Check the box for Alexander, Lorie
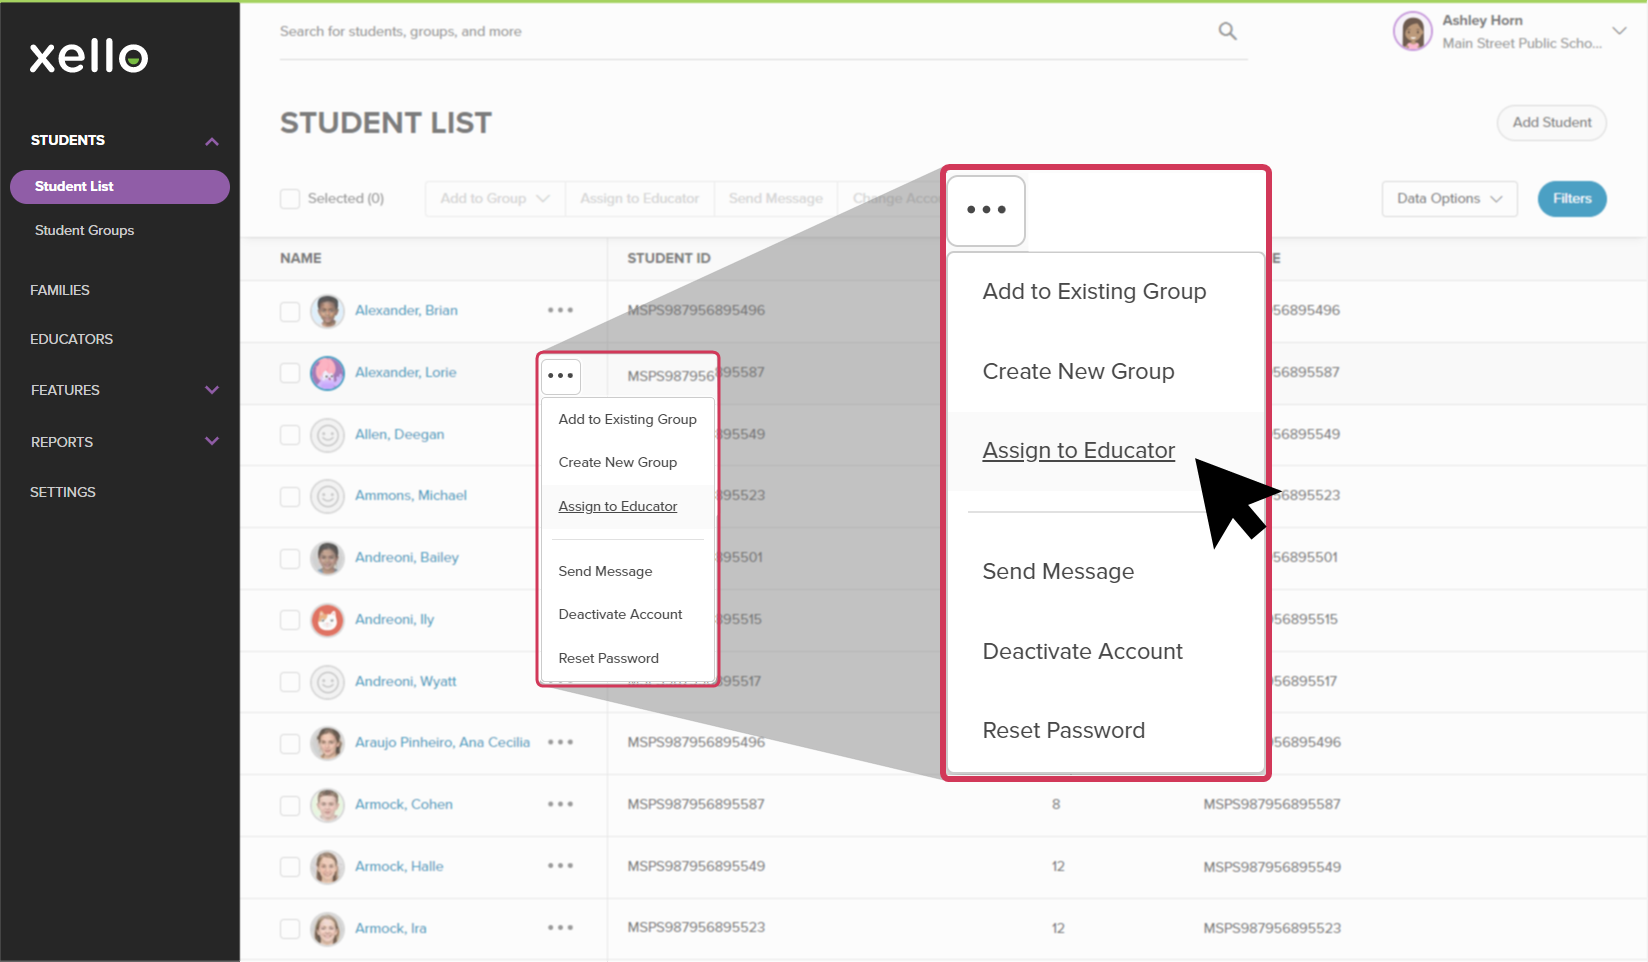Screen dimensions: 1648x962 pyautogui.click(x=290, y=373)
